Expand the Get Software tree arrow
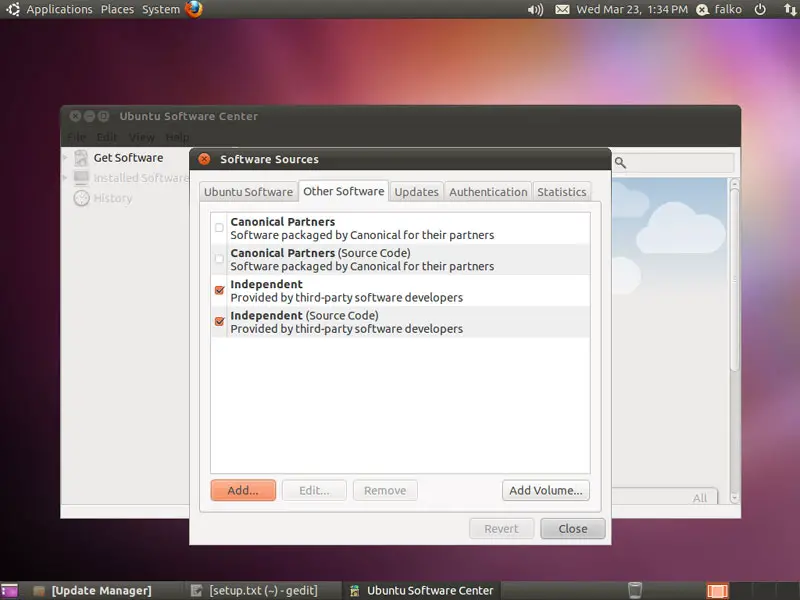The width and height of the screenshot is (800, 600). (x=65, y=158)
